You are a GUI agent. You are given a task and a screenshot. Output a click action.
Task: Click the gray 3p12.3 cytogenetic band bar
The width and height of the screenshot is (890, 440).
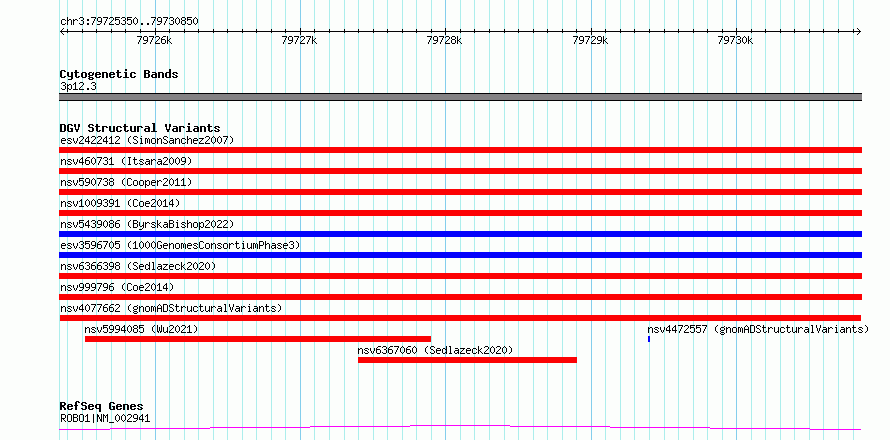(x=460, y=97)
